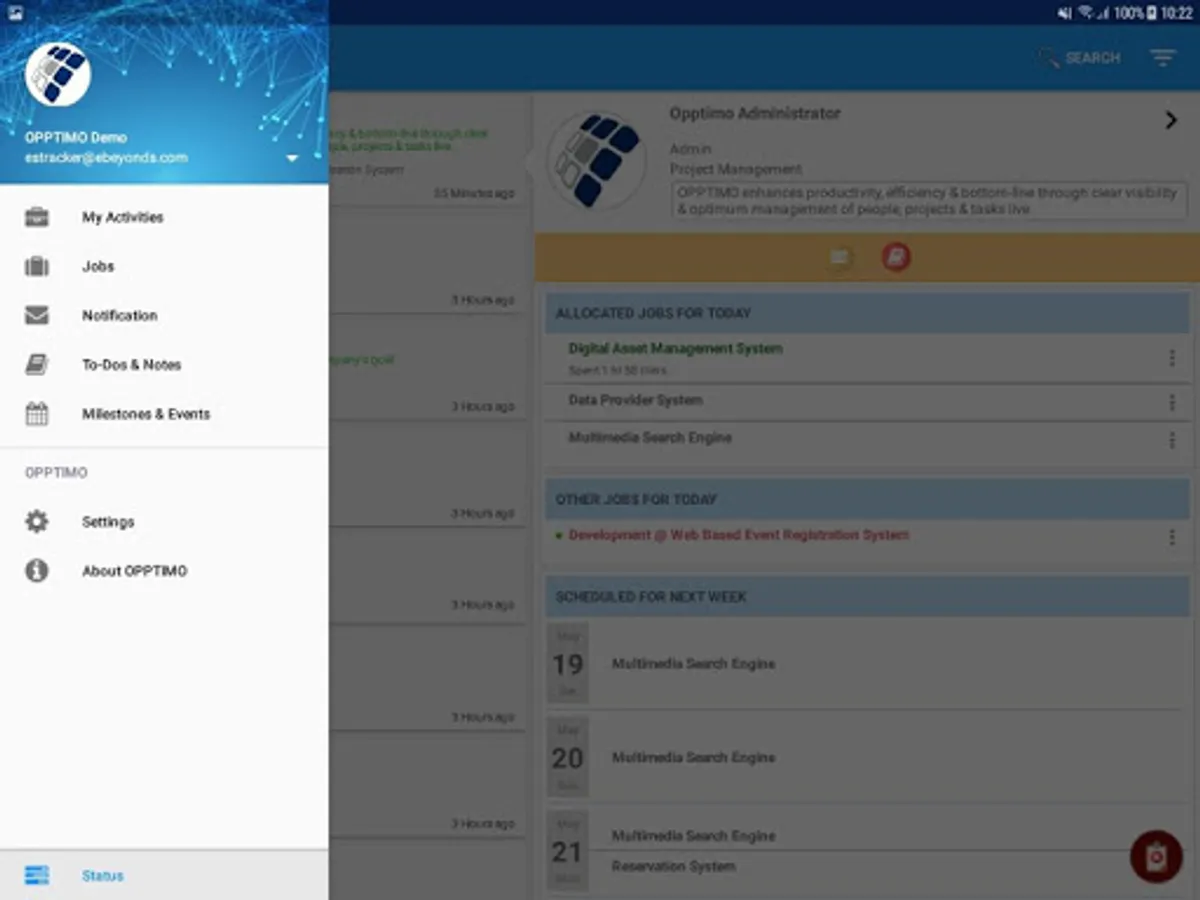
Task: Select Data Provider System job
Action: 636,400
